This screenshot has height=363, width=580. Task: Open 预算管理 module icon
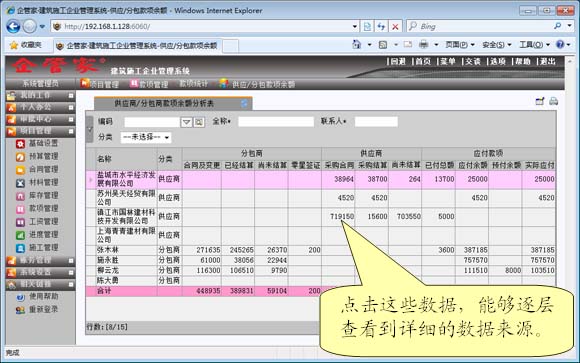click(x=20, y=157)
